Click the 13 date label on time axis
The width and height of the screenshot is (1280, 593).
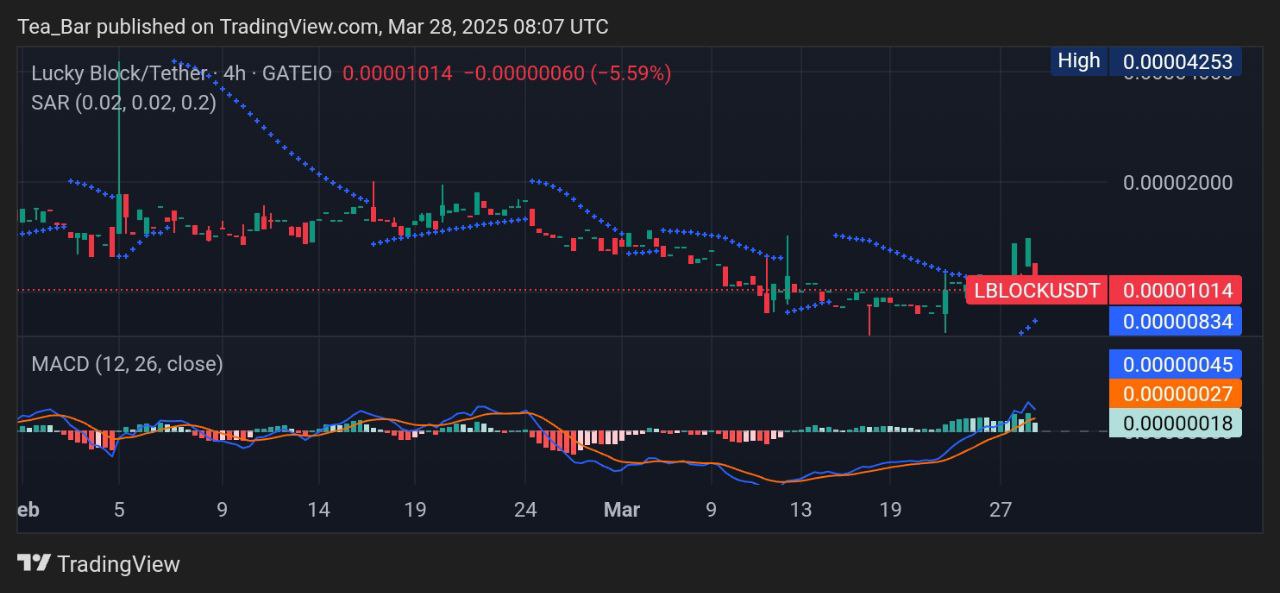pos(800,510)
